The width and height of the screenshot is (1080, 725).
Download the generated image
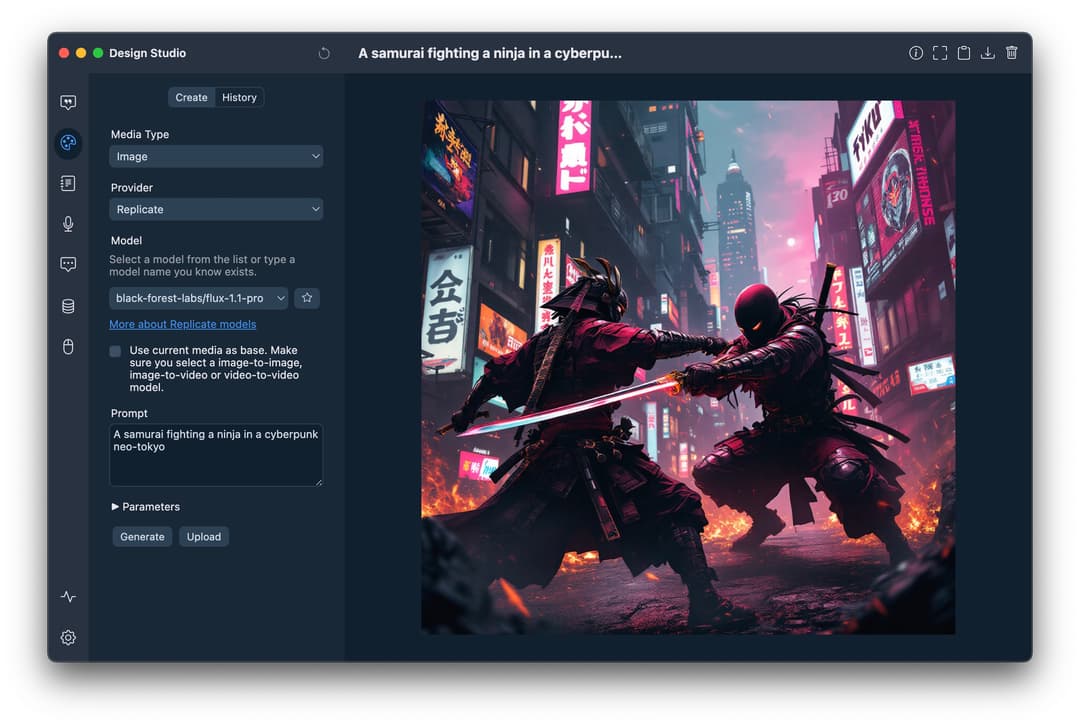[988, 53]
